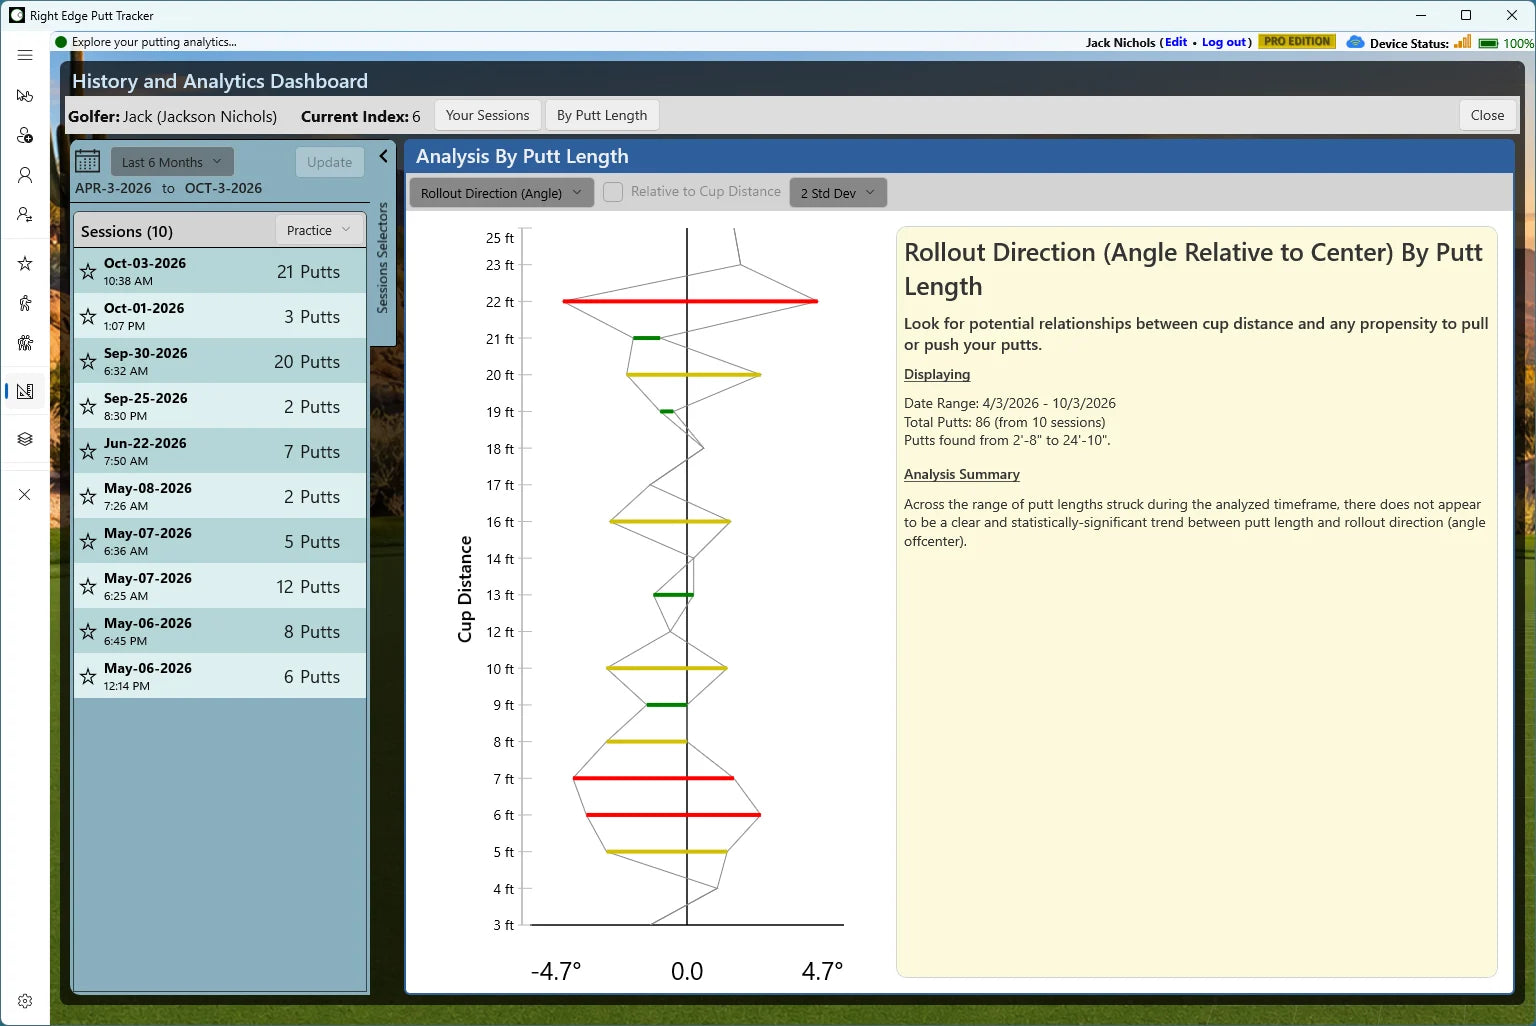Switch to Your Sessions tab

488,115
